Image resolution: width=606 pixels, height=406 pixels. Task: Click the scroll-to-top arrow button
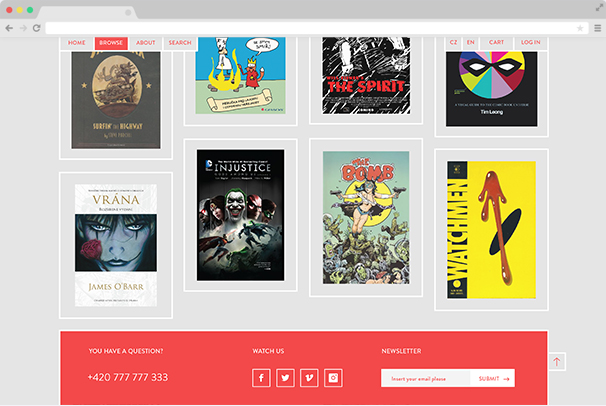558,361
